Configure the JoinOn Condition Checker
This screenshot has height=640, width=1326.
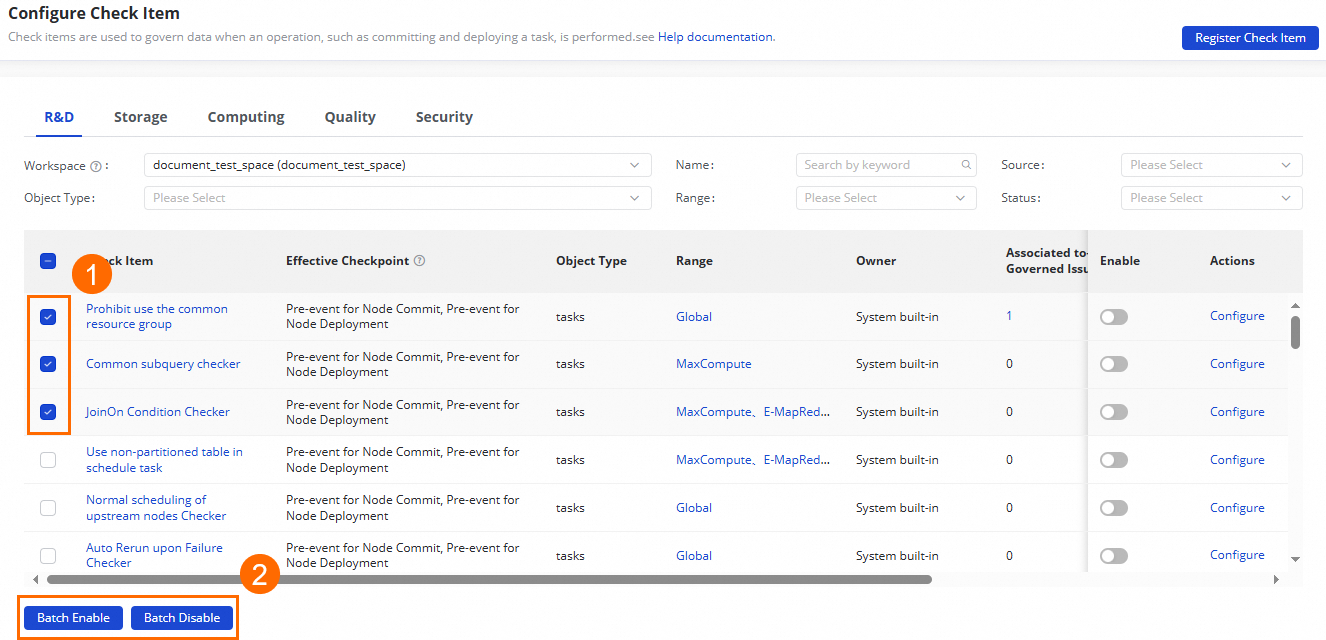pos(1237,412)
